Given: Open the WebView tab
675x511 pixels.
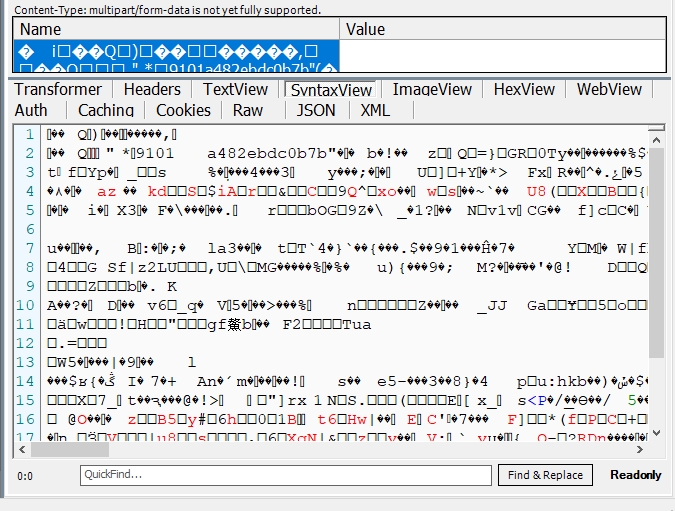Looking at the screenshot, I should pyautogui.click(x=609, y=90).
